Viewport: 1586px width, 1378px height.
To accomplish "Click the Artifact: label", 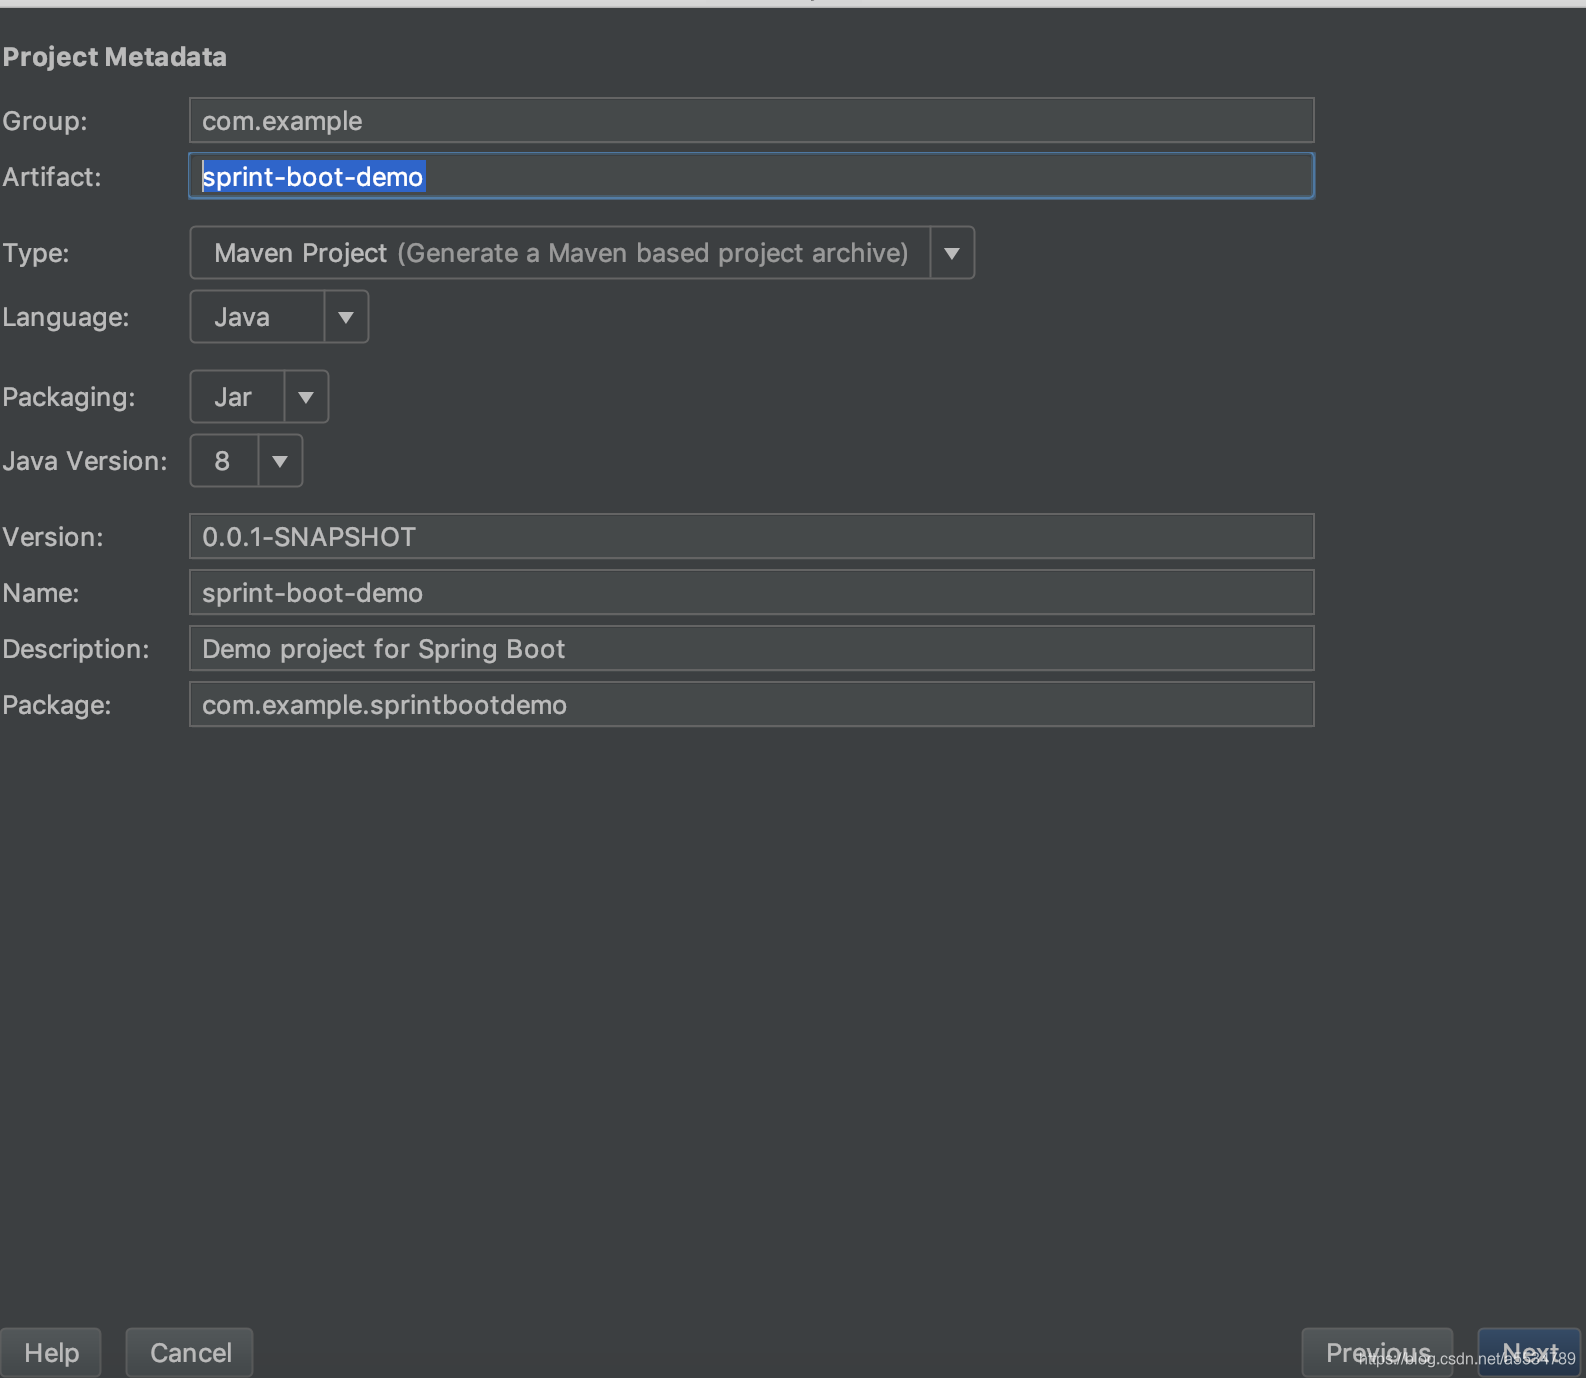I will pos(52,177).
